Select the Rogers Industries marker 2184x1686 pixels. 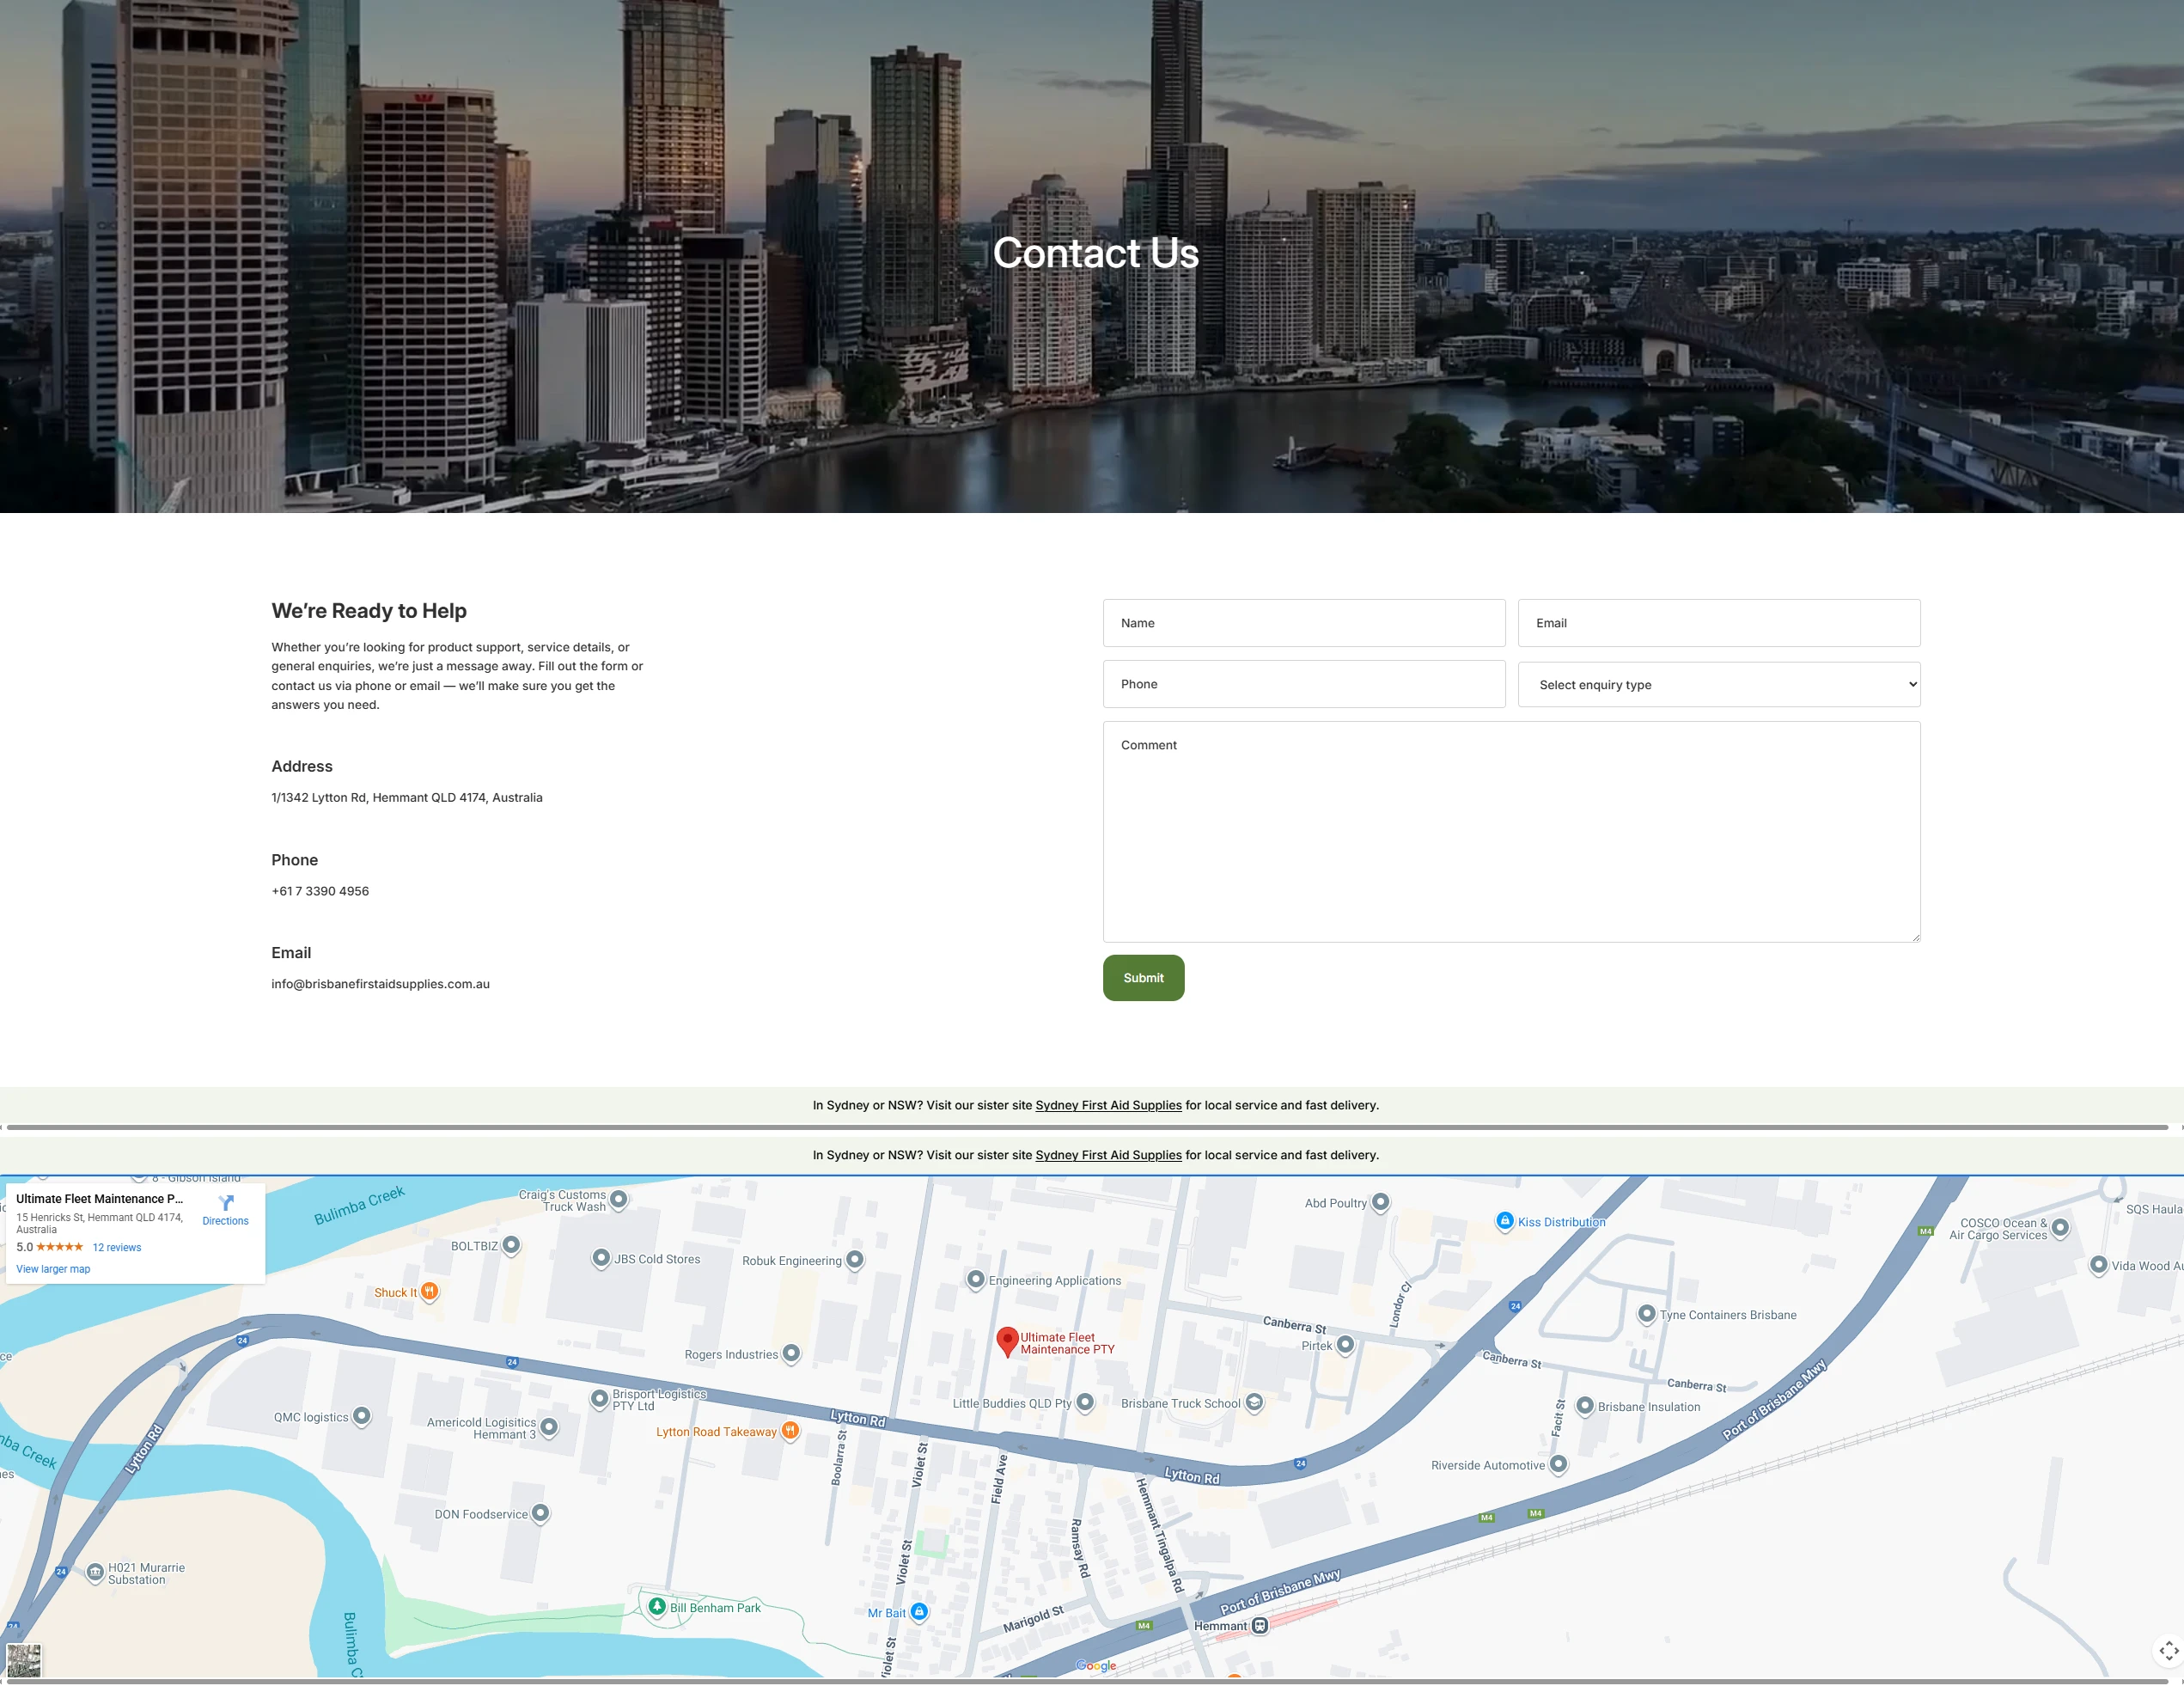pyautogui.click(x=791, y=1353)
